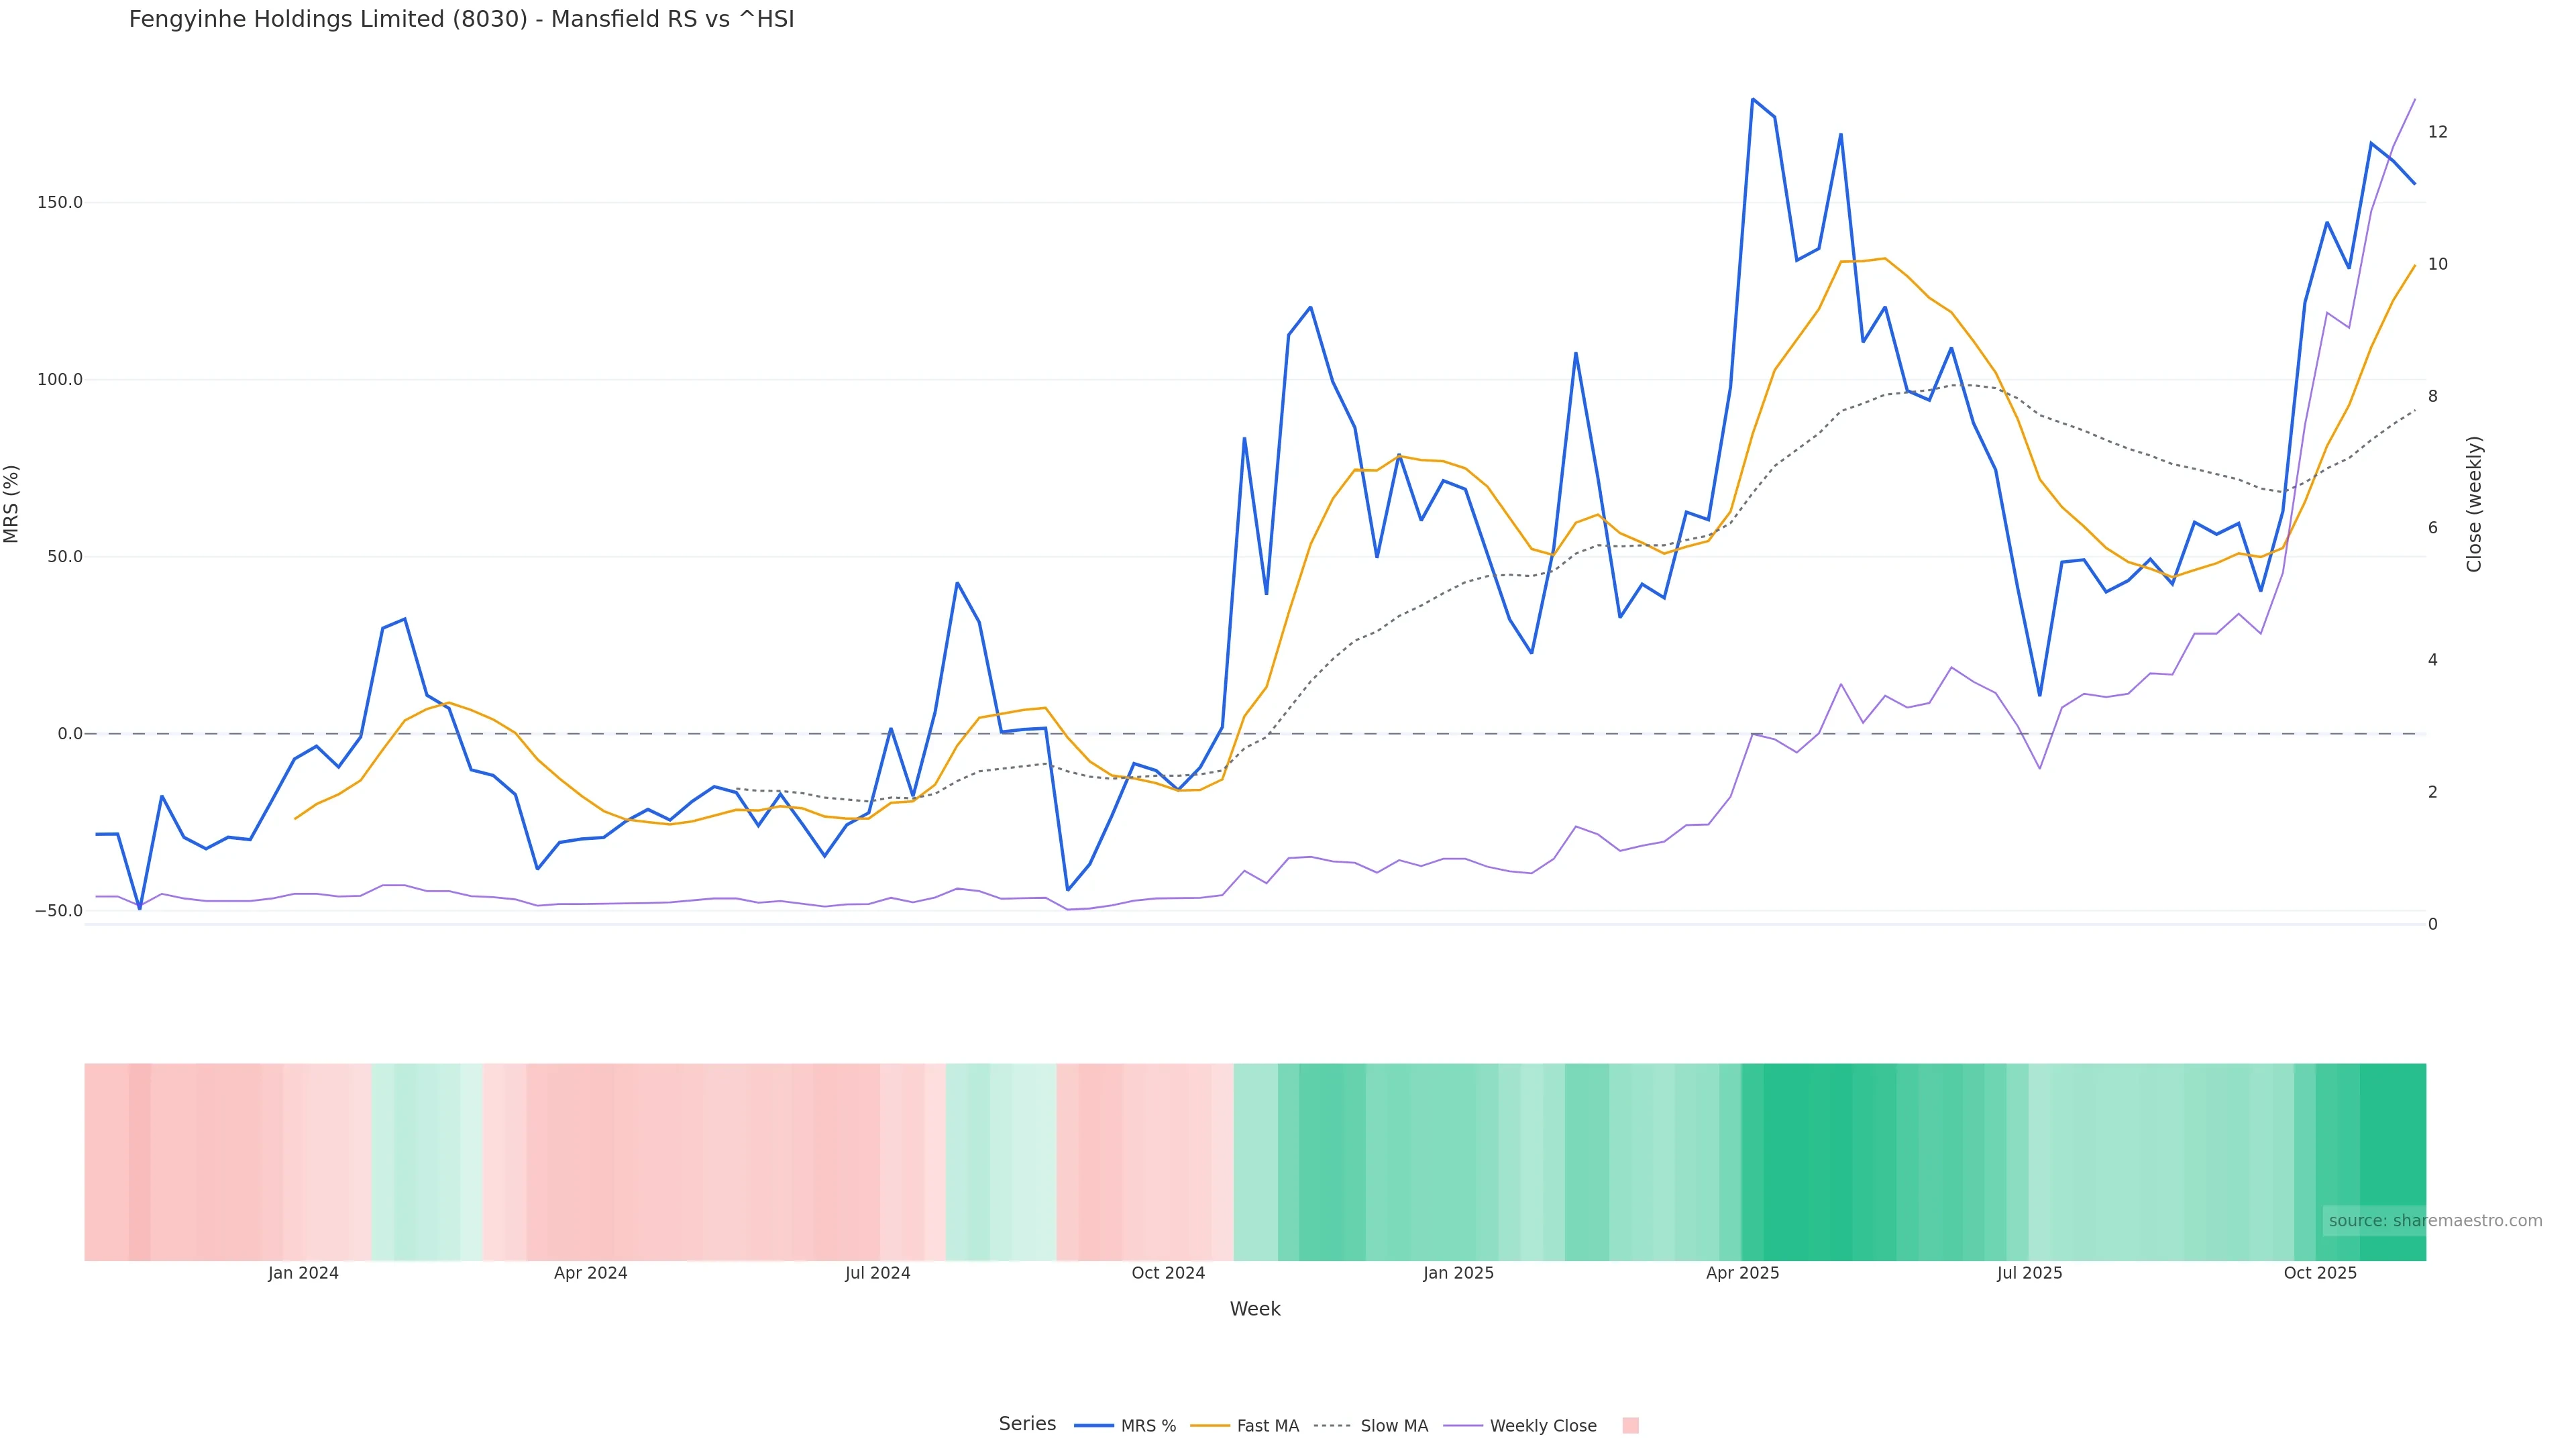Click the chart title Fengyinhe Holdings Limited
The height and width of the screenshot is (1449, 2576).
point(461,19)
